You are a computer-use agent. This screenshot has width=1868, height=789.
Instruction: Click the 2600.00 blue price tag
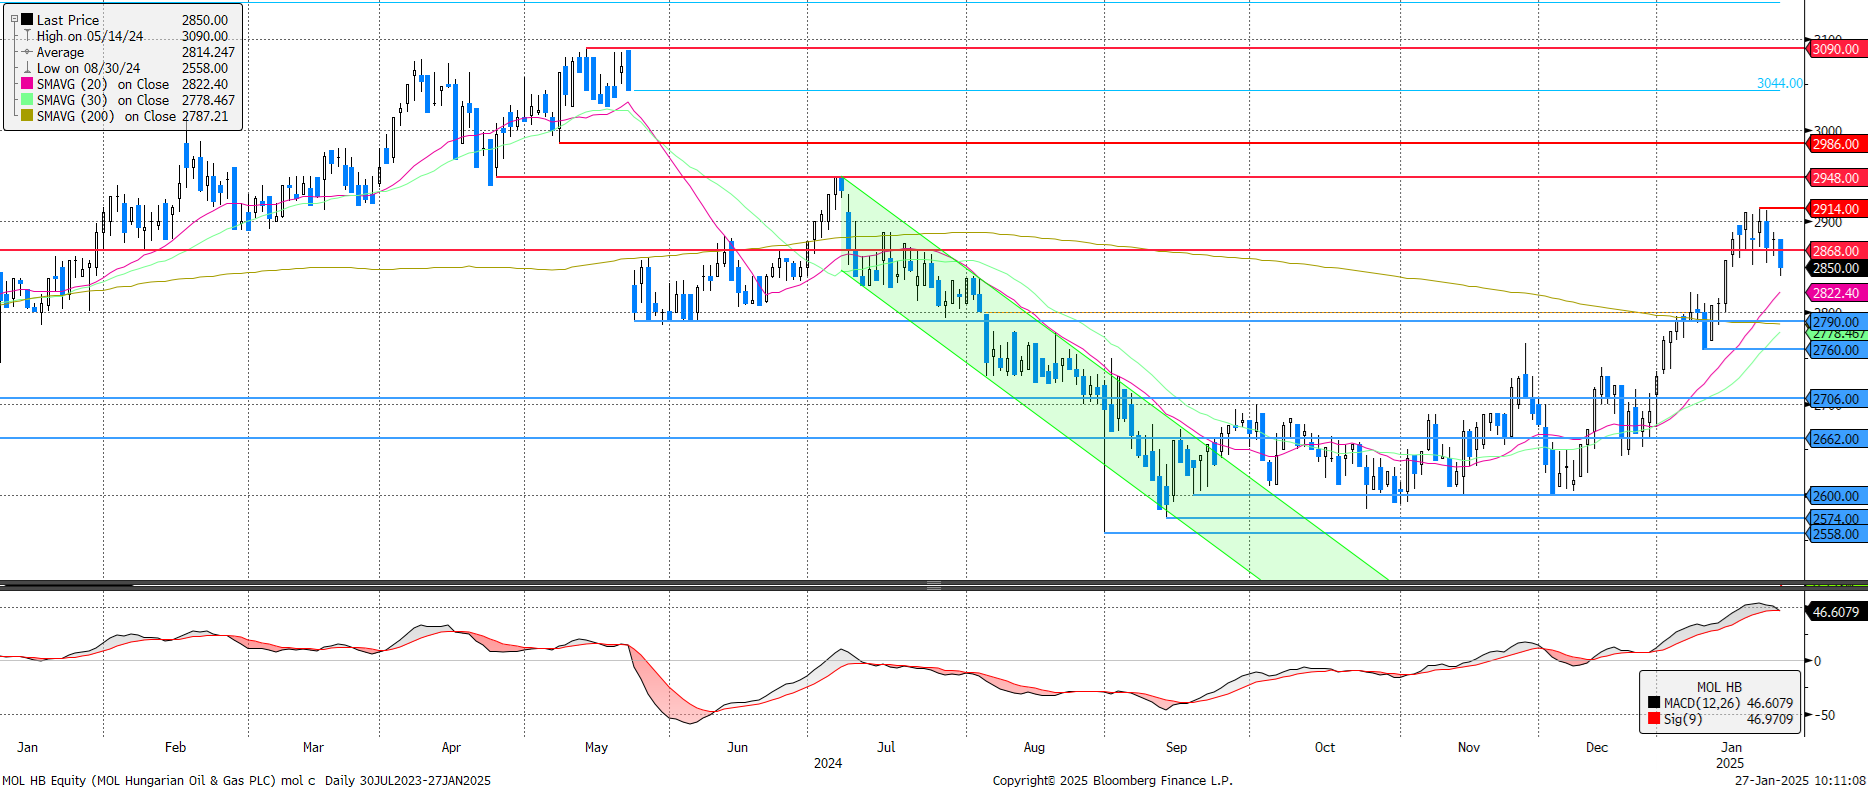click(x=1836, y=496)
